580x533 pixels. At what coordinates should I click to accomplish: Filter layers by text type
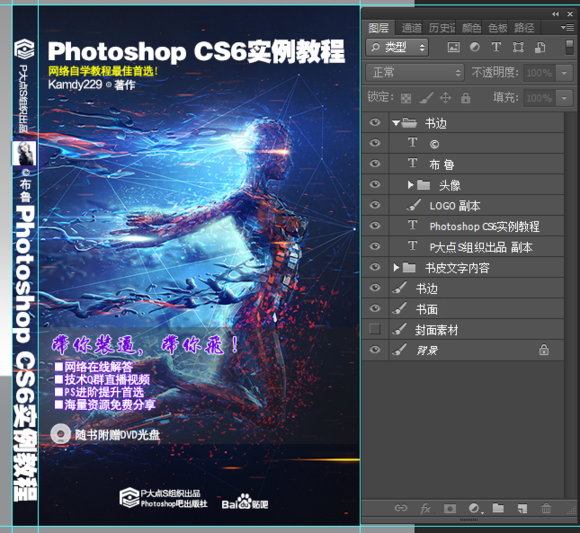[496, 47]
